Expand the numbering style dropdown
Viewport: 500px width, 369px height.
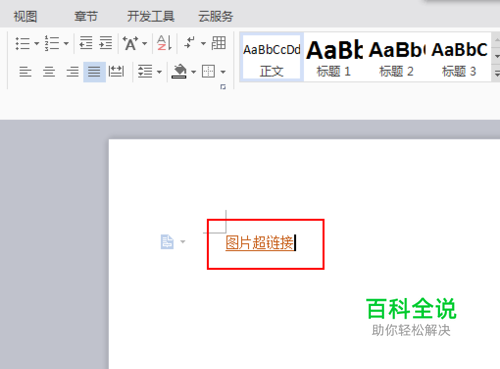[66, 43]
